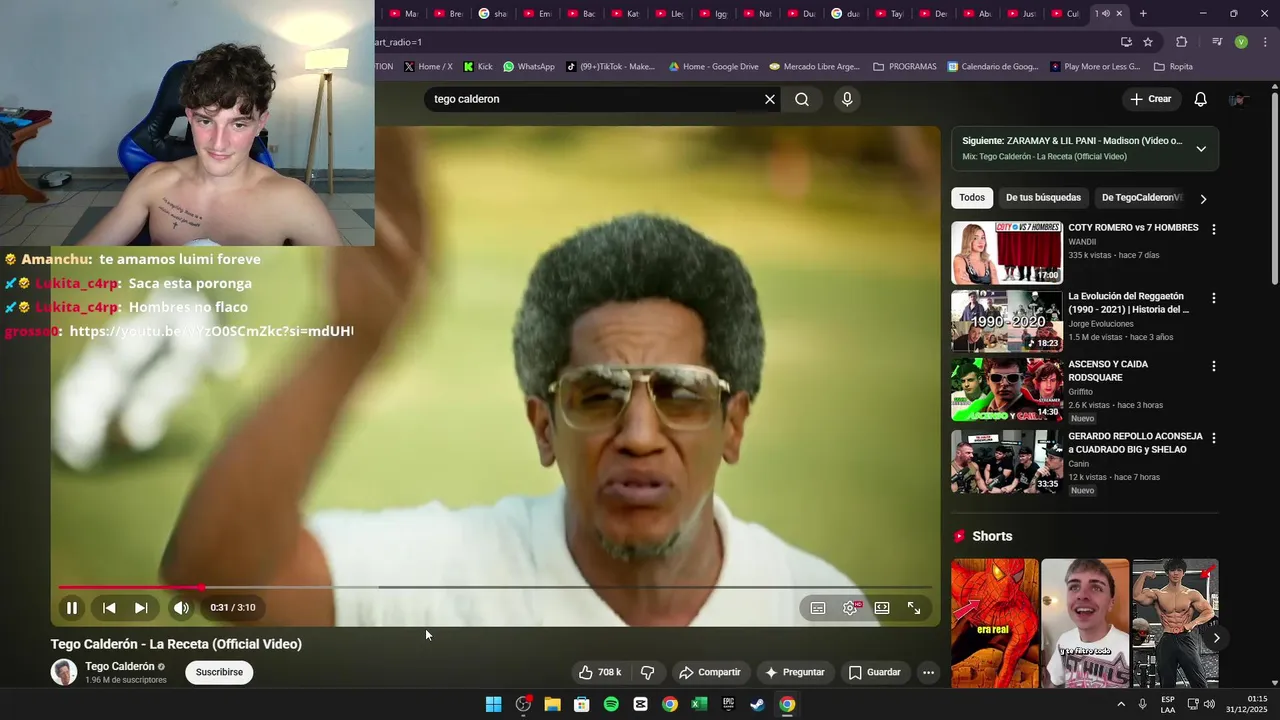Close the active playing tab
This screenshot has height=720, width=1280.
click(x=1119, y=13)
